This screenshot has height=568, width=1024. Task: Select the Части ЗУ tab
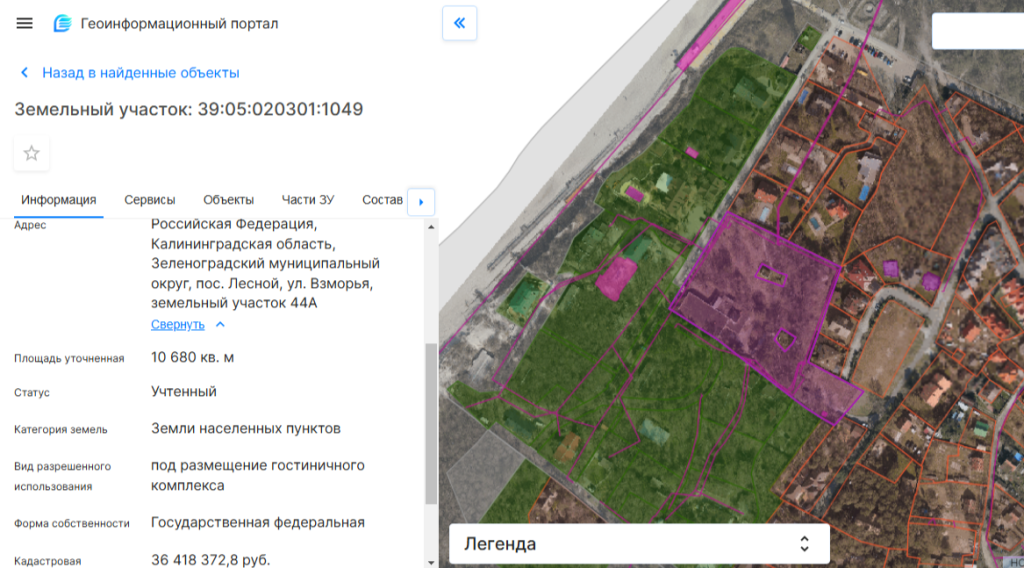pos(307,200)
